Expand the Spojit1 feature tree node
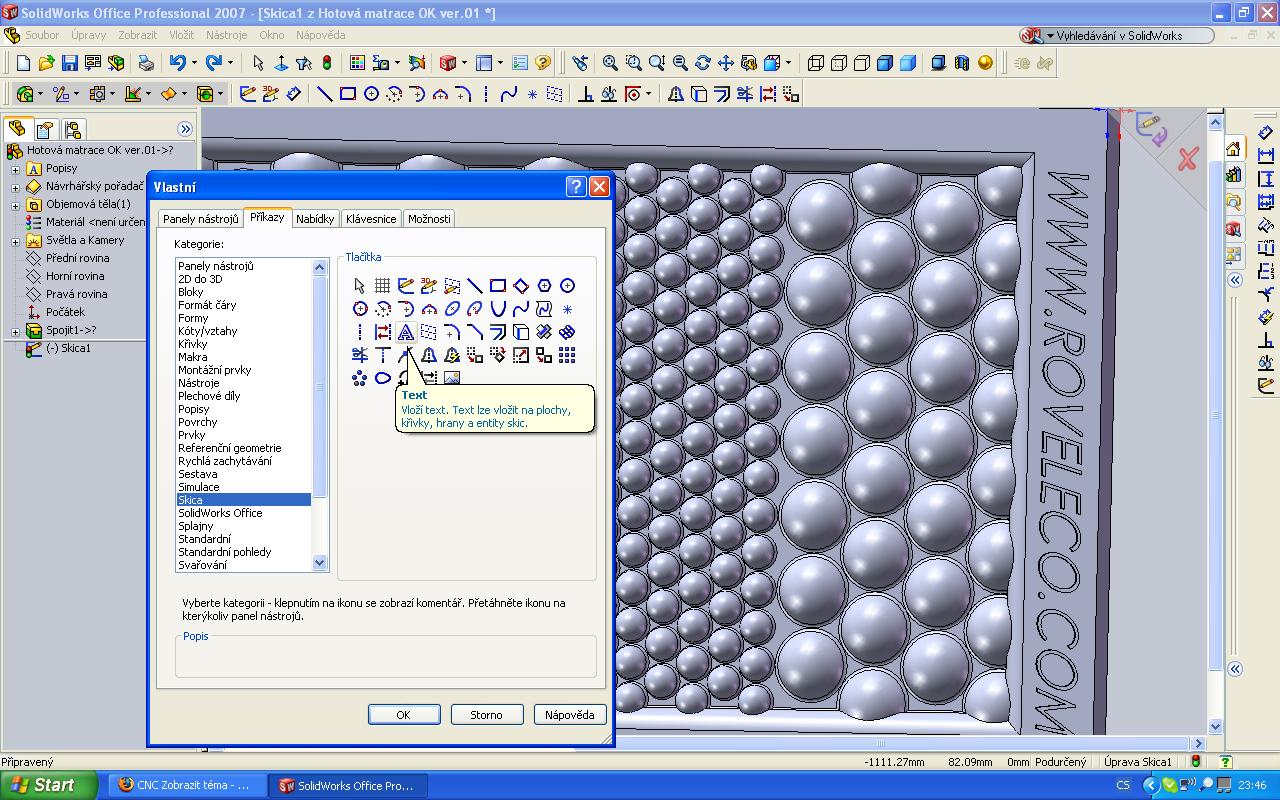The width and height of the screenshot is (1280, 800). [16, 331]
